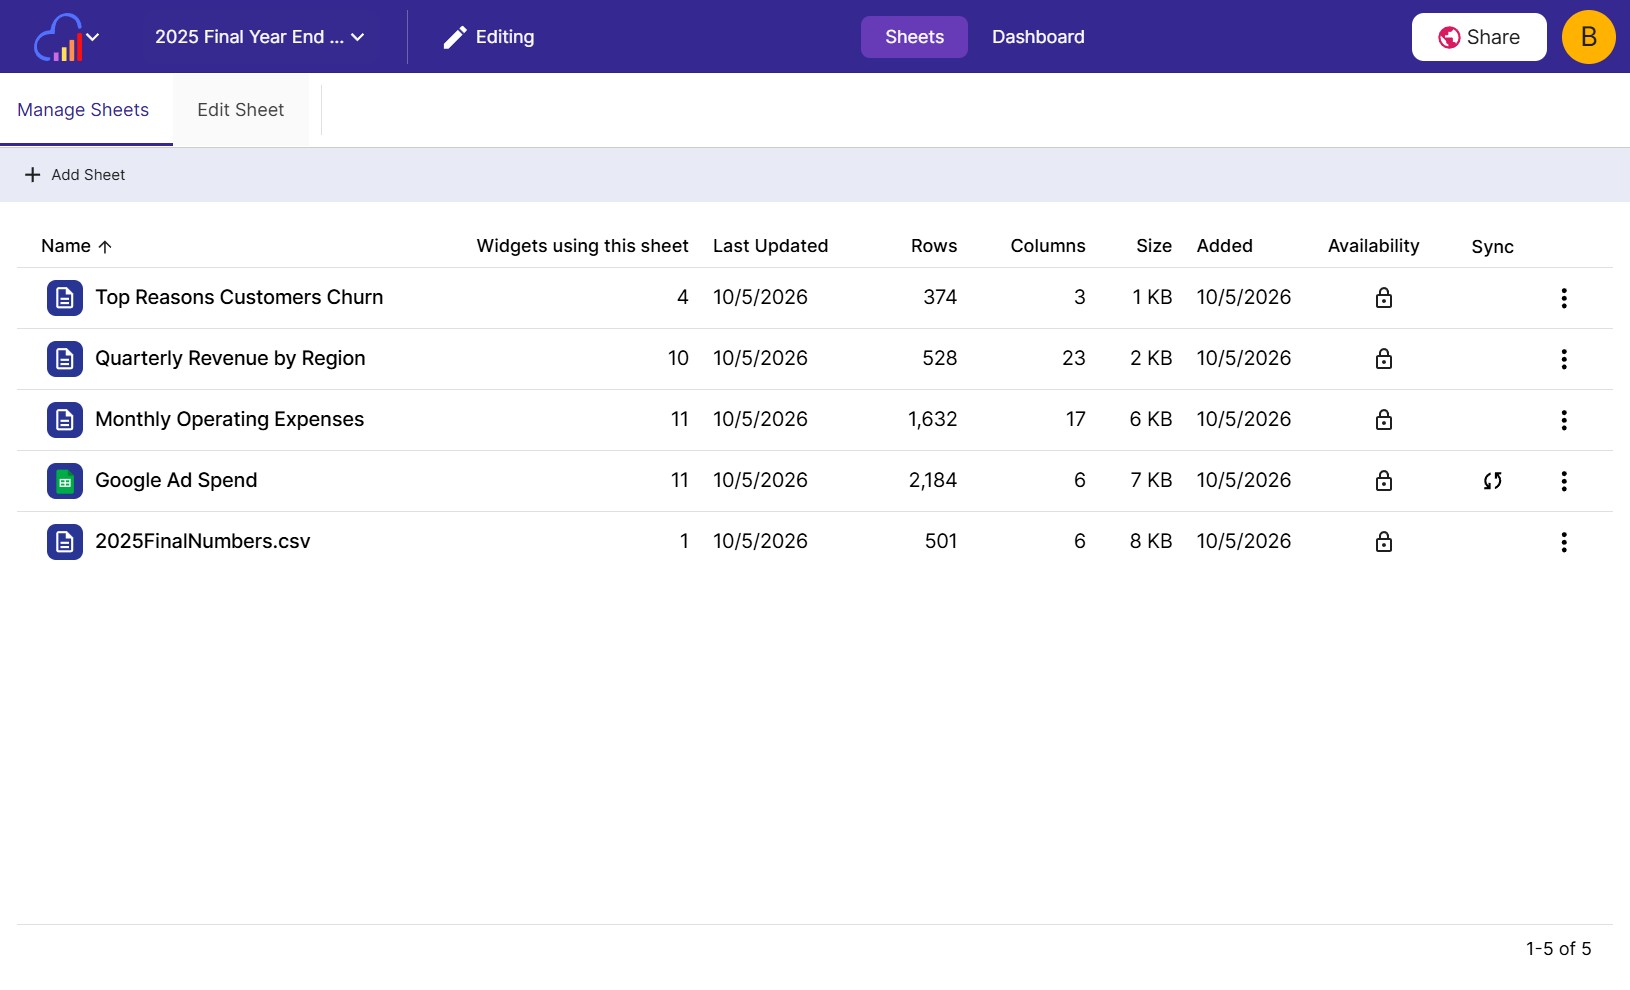Open the Google Ad Spend sheet

click(176, 480)
